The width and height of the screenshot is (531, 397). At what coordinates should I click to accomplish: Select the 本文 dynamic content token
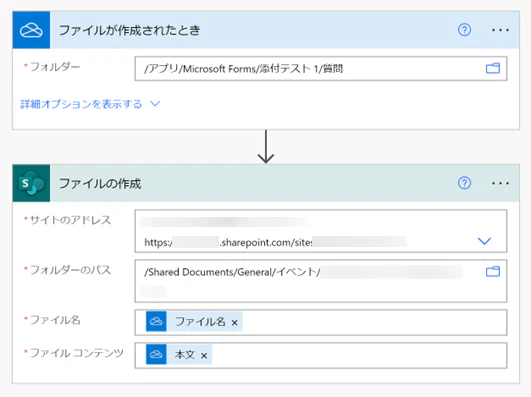coord(179,355)
